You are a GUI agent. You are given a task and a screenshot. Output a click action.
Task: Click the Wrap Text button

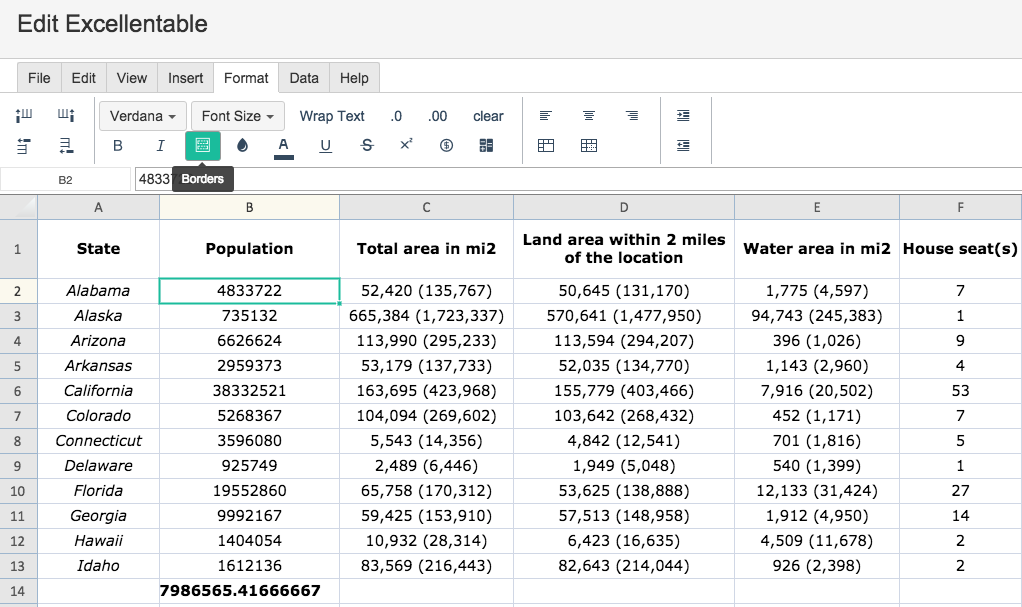(332, 116)
